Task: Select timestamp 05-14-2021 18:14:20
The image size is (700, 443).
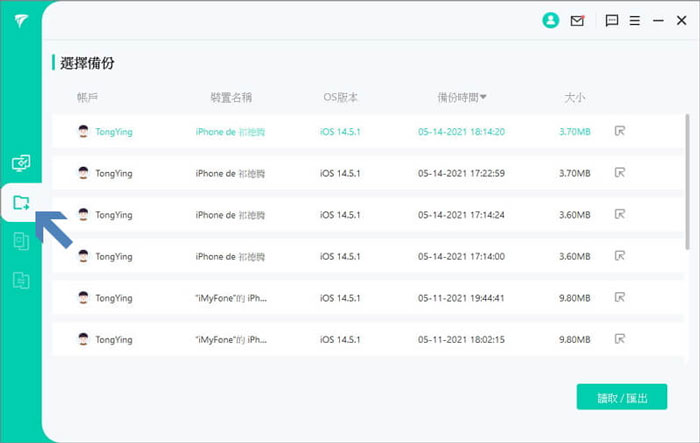Action: tap(461, 132)
